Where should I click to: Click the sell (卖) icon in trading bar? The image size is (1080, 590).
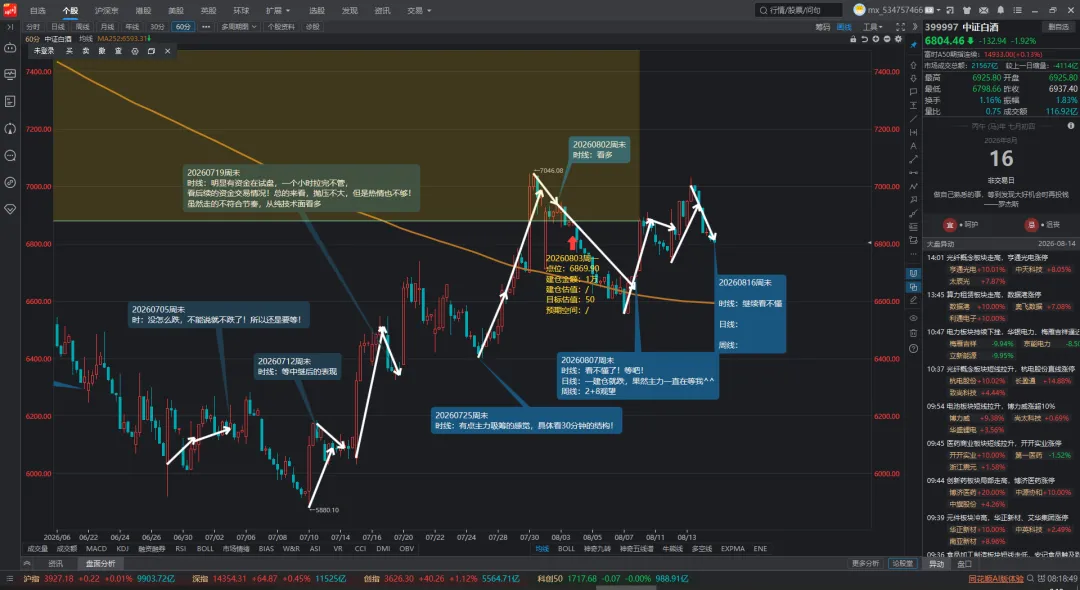pos(85,51)
